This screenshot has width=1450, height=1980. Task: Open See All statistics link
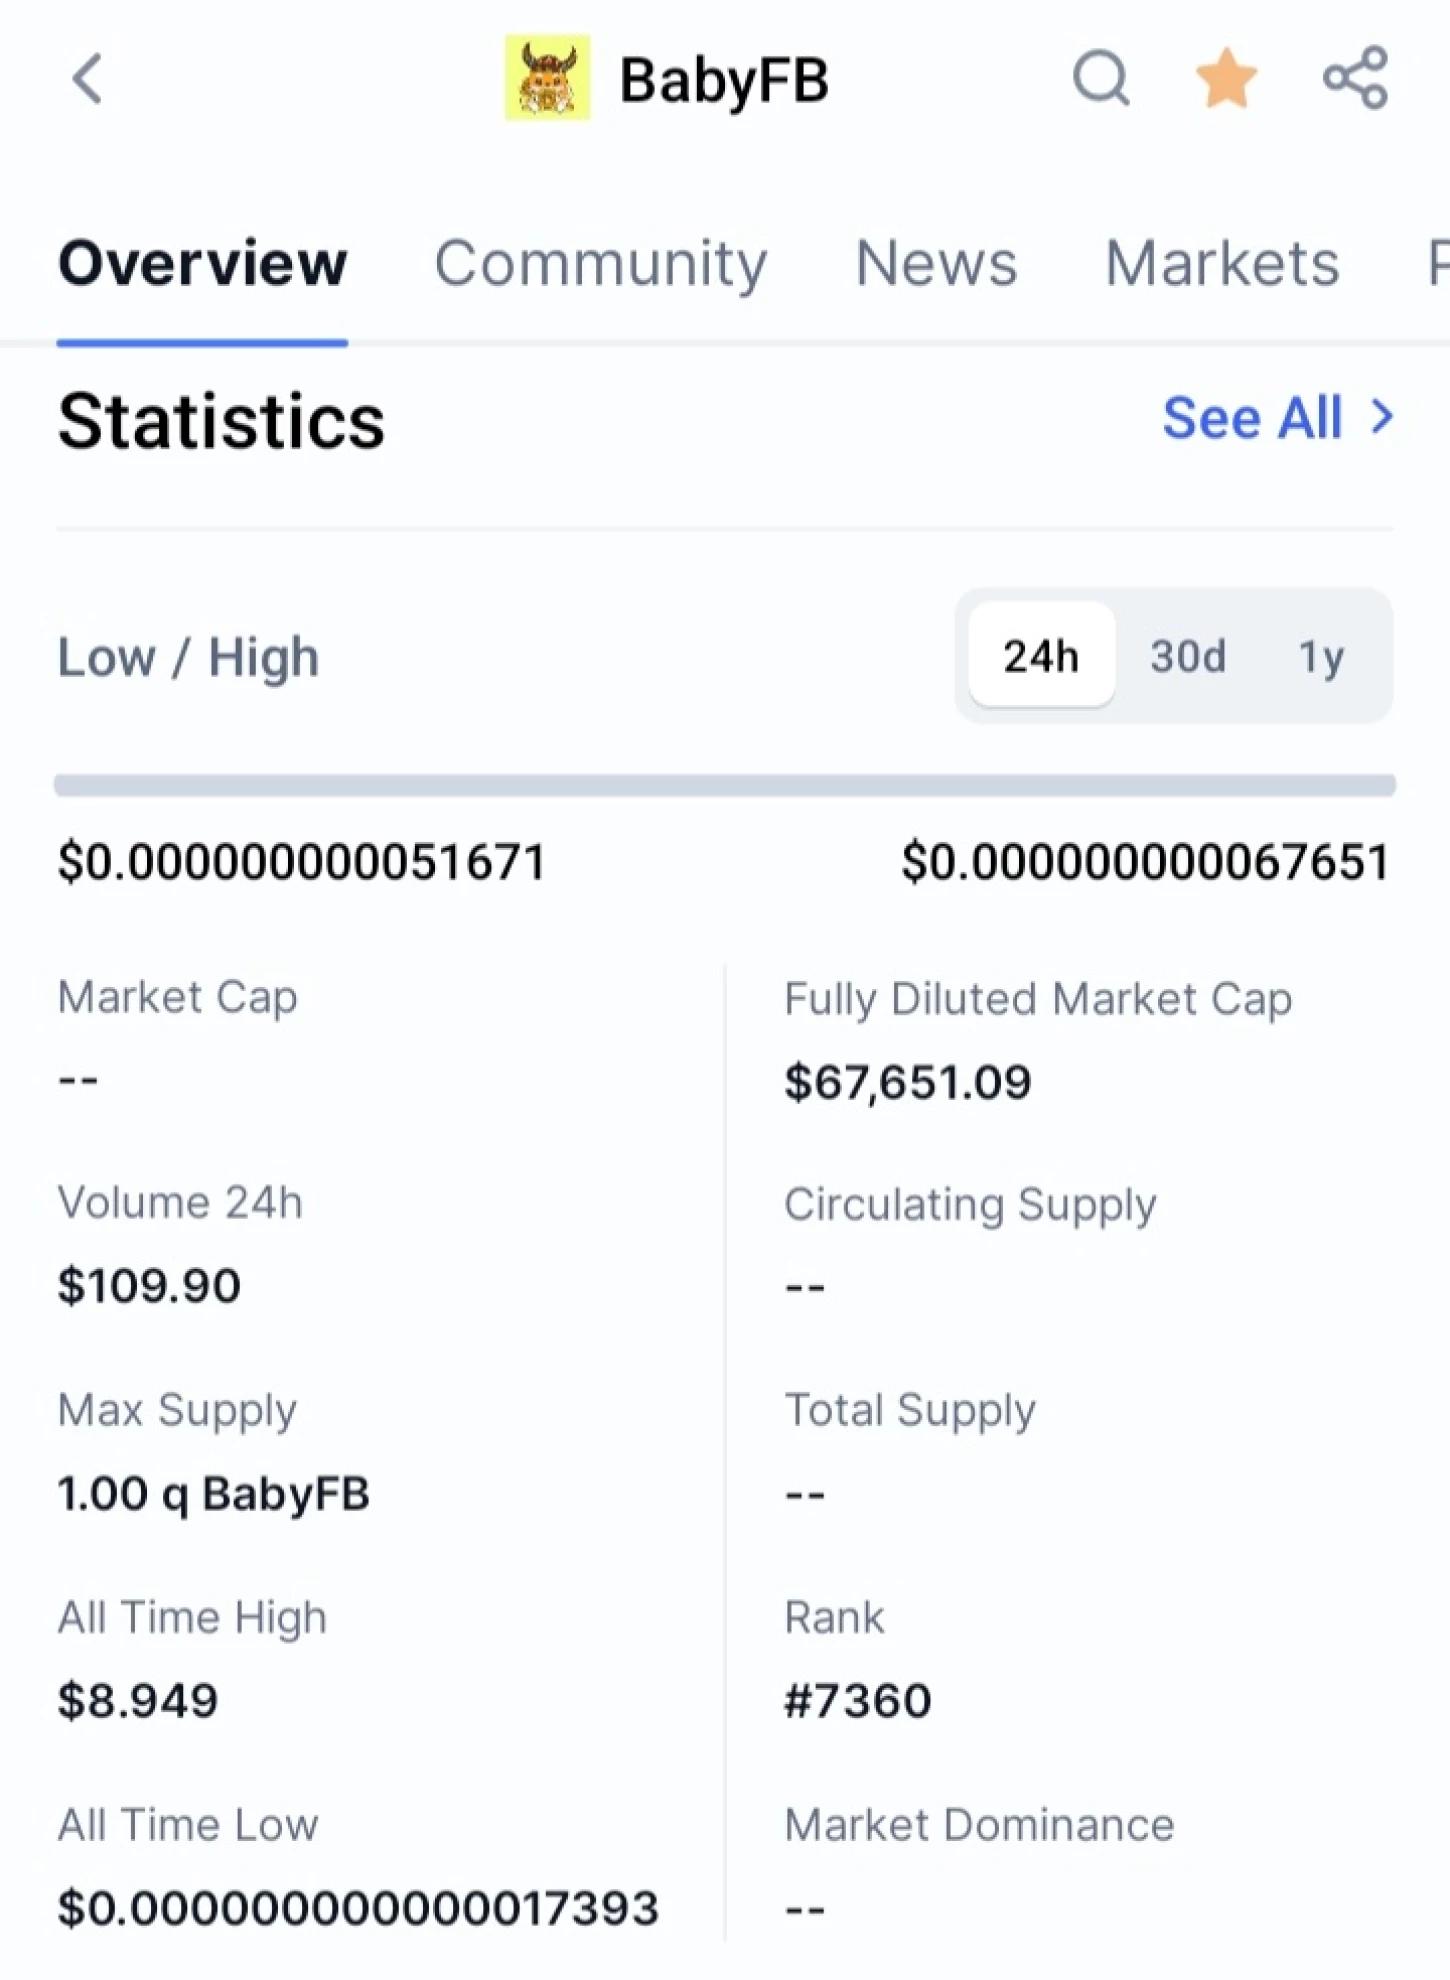click(1252, 418)
